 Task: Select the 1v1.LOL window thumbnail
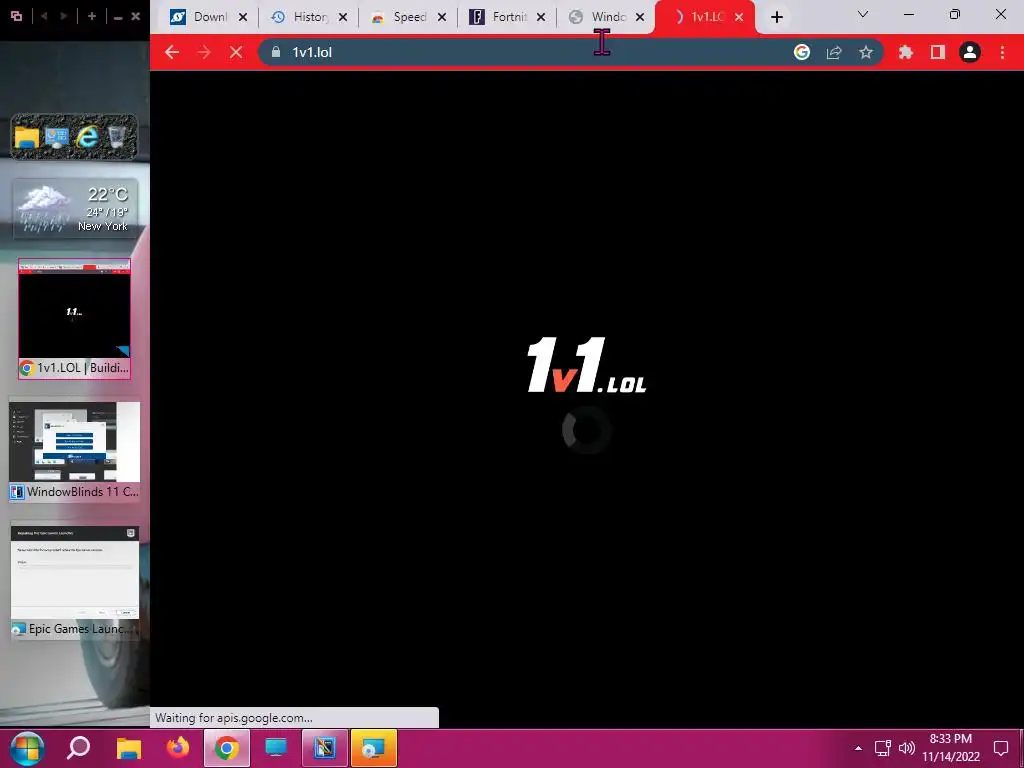pyautogui.click(x=74, y=319)
